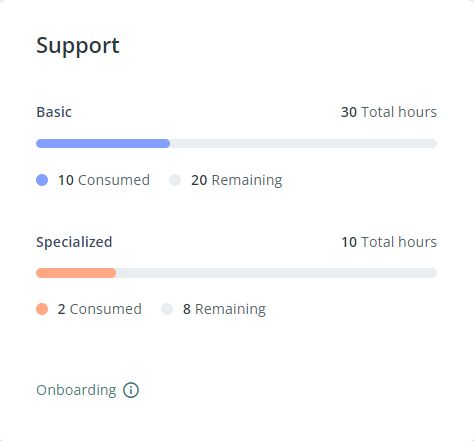474x441 pixels.
Task: Click the Basic support label
Action: [54, 112]
